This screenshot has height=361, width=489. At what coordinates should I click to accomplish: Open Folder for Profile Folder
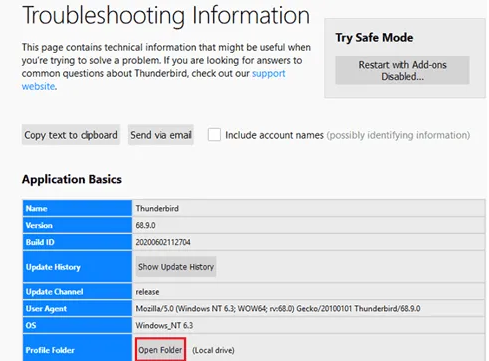[x=160, y=350]
